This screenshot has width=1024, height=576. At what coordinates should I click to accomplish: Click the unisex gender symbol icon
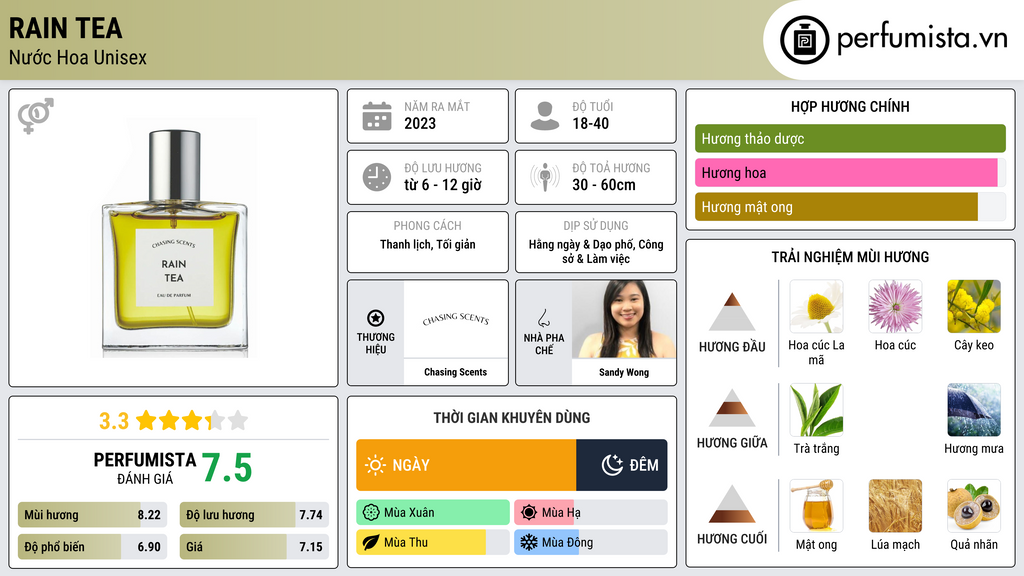(x=36, y=116)
